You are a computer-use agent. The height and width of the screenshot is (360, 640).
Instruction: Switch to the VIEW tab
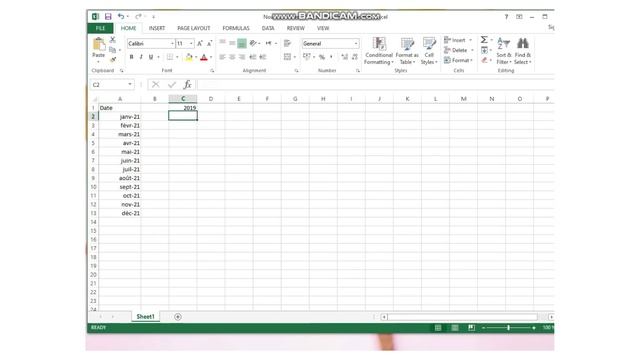[x=323, y=28]
